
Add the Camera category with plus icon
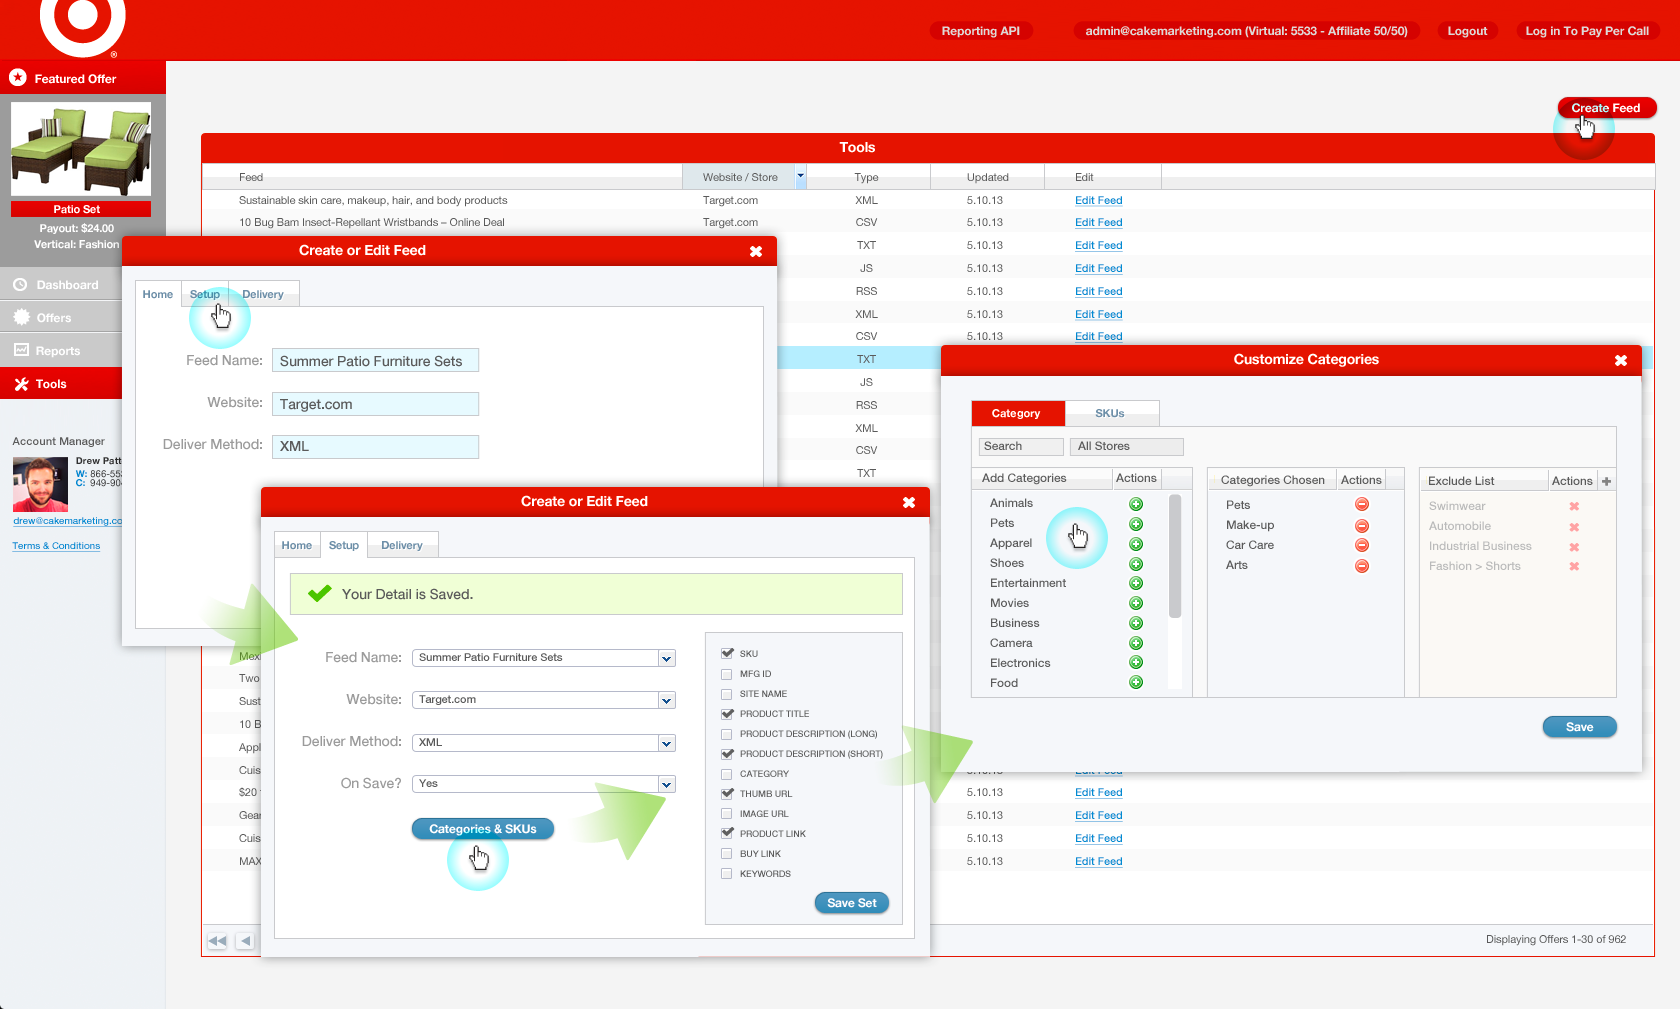click(x=1136, y=643)
